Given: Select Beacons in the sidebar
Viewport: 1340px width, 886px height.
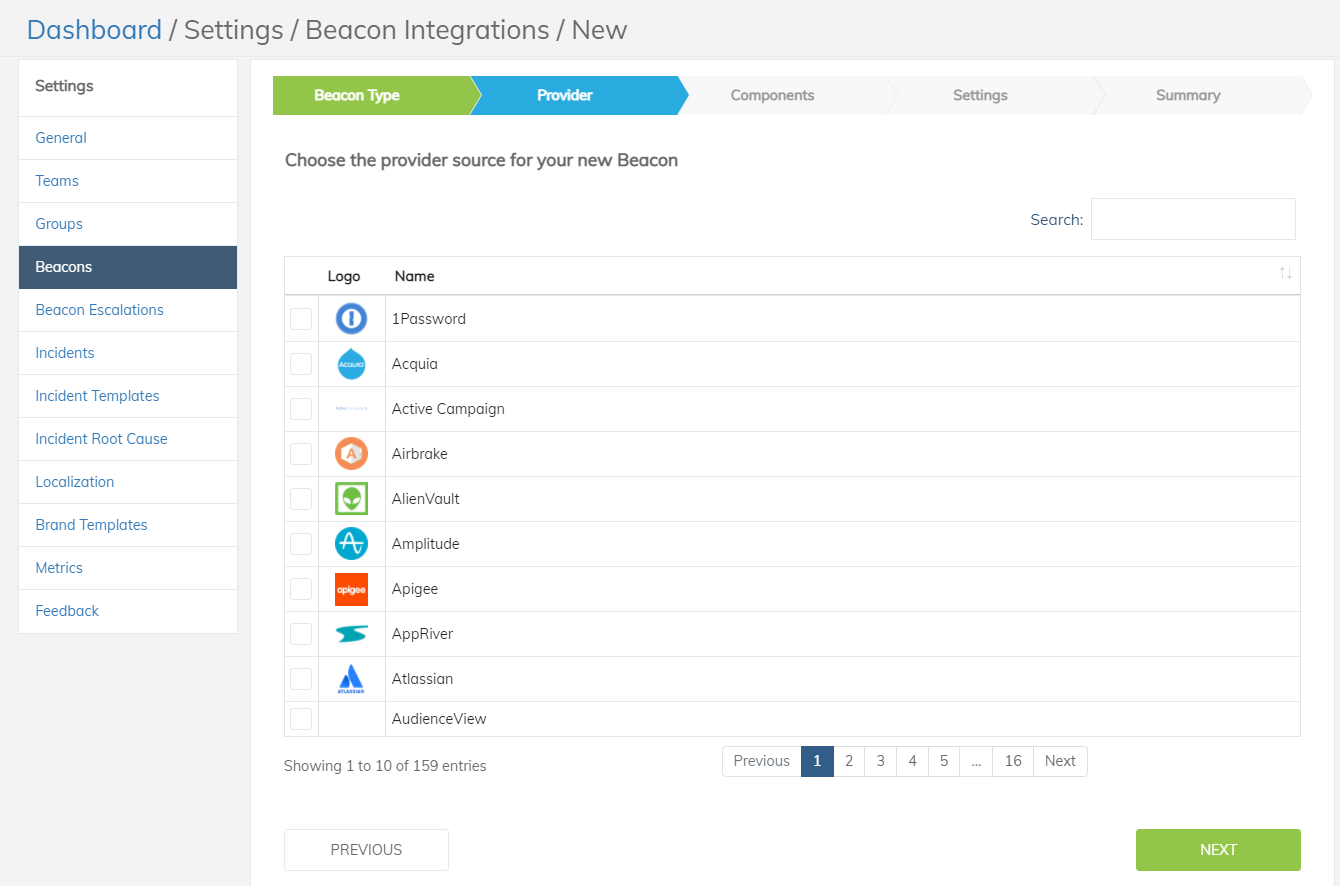Looking at the screenshot, I should coord(128,267).
